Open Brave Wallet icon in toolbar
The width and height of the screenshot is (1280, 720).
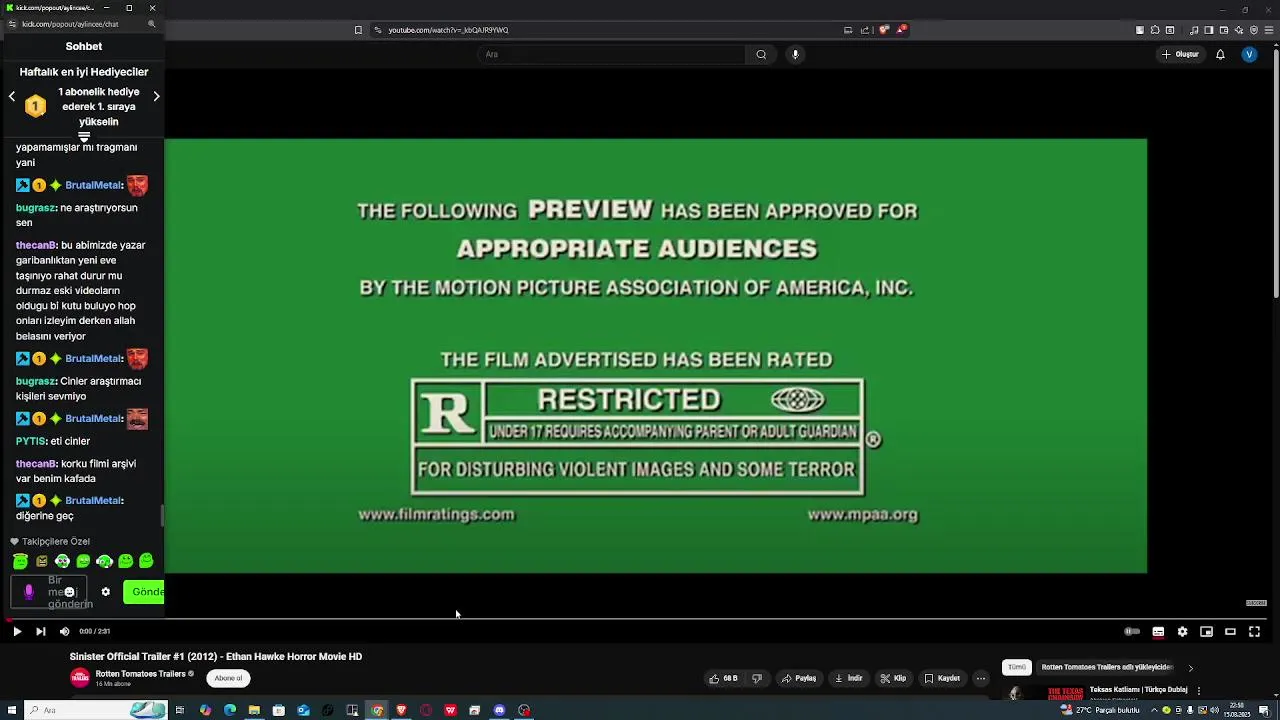point(1224,30)
